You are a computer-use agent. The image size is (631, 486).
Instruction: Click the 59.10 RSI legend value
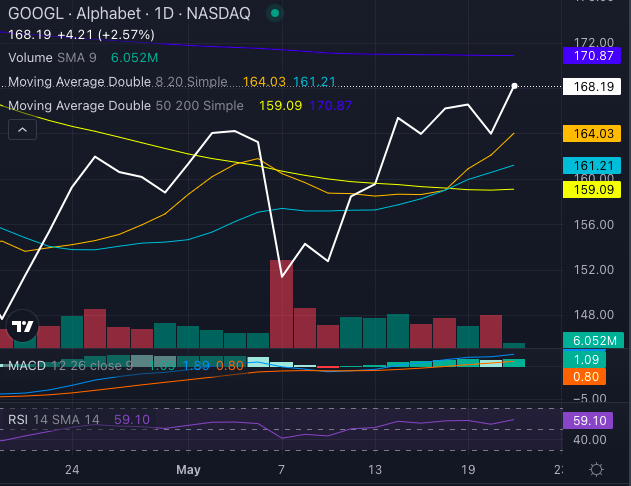(132, 420)
